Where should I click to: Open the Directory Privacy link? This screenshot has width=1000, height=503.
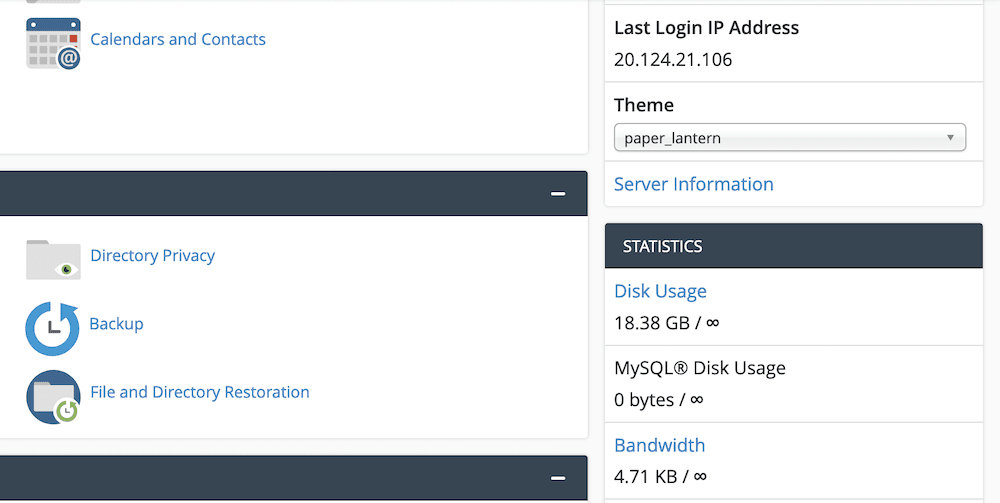[152, 255]
